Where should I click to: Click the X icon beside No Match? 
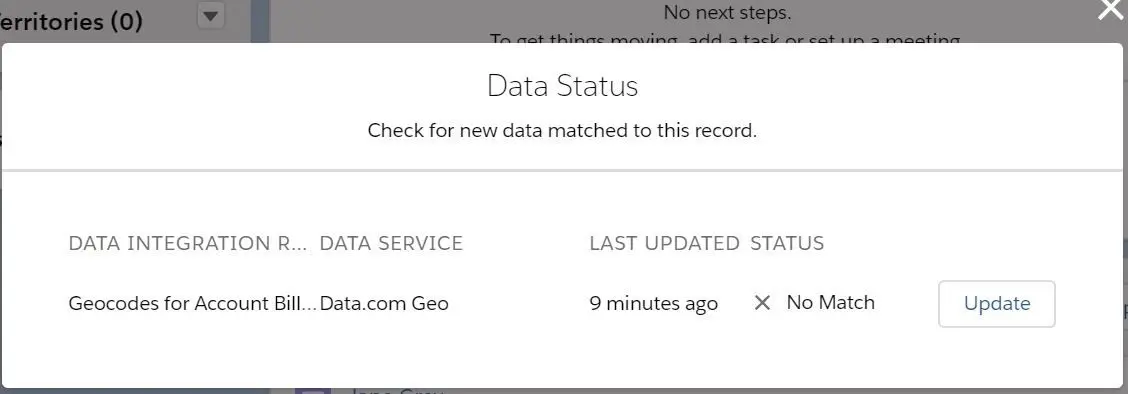(762, 303)
